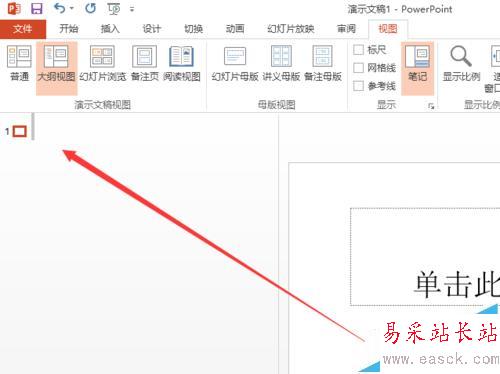Image resolution: width=500 pixels, height=374 pixels.
Task: Undo the last action
Action: point(60,8)
